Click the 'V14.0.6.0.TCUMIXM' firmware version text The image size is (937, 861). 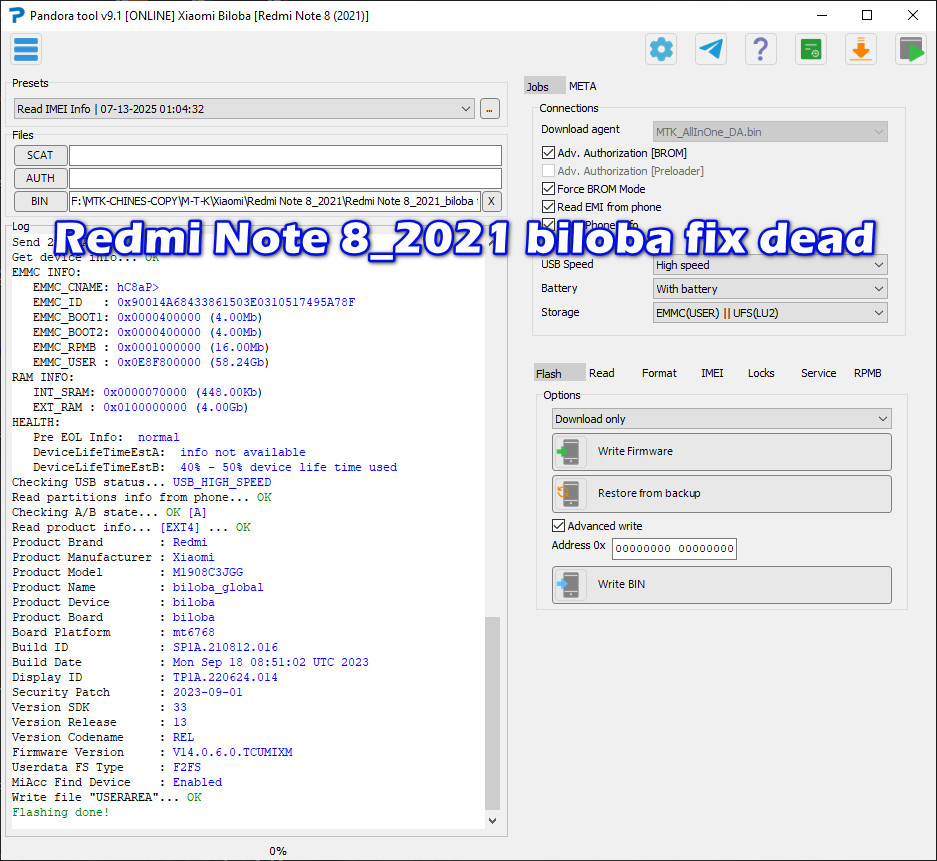[232, 752]
